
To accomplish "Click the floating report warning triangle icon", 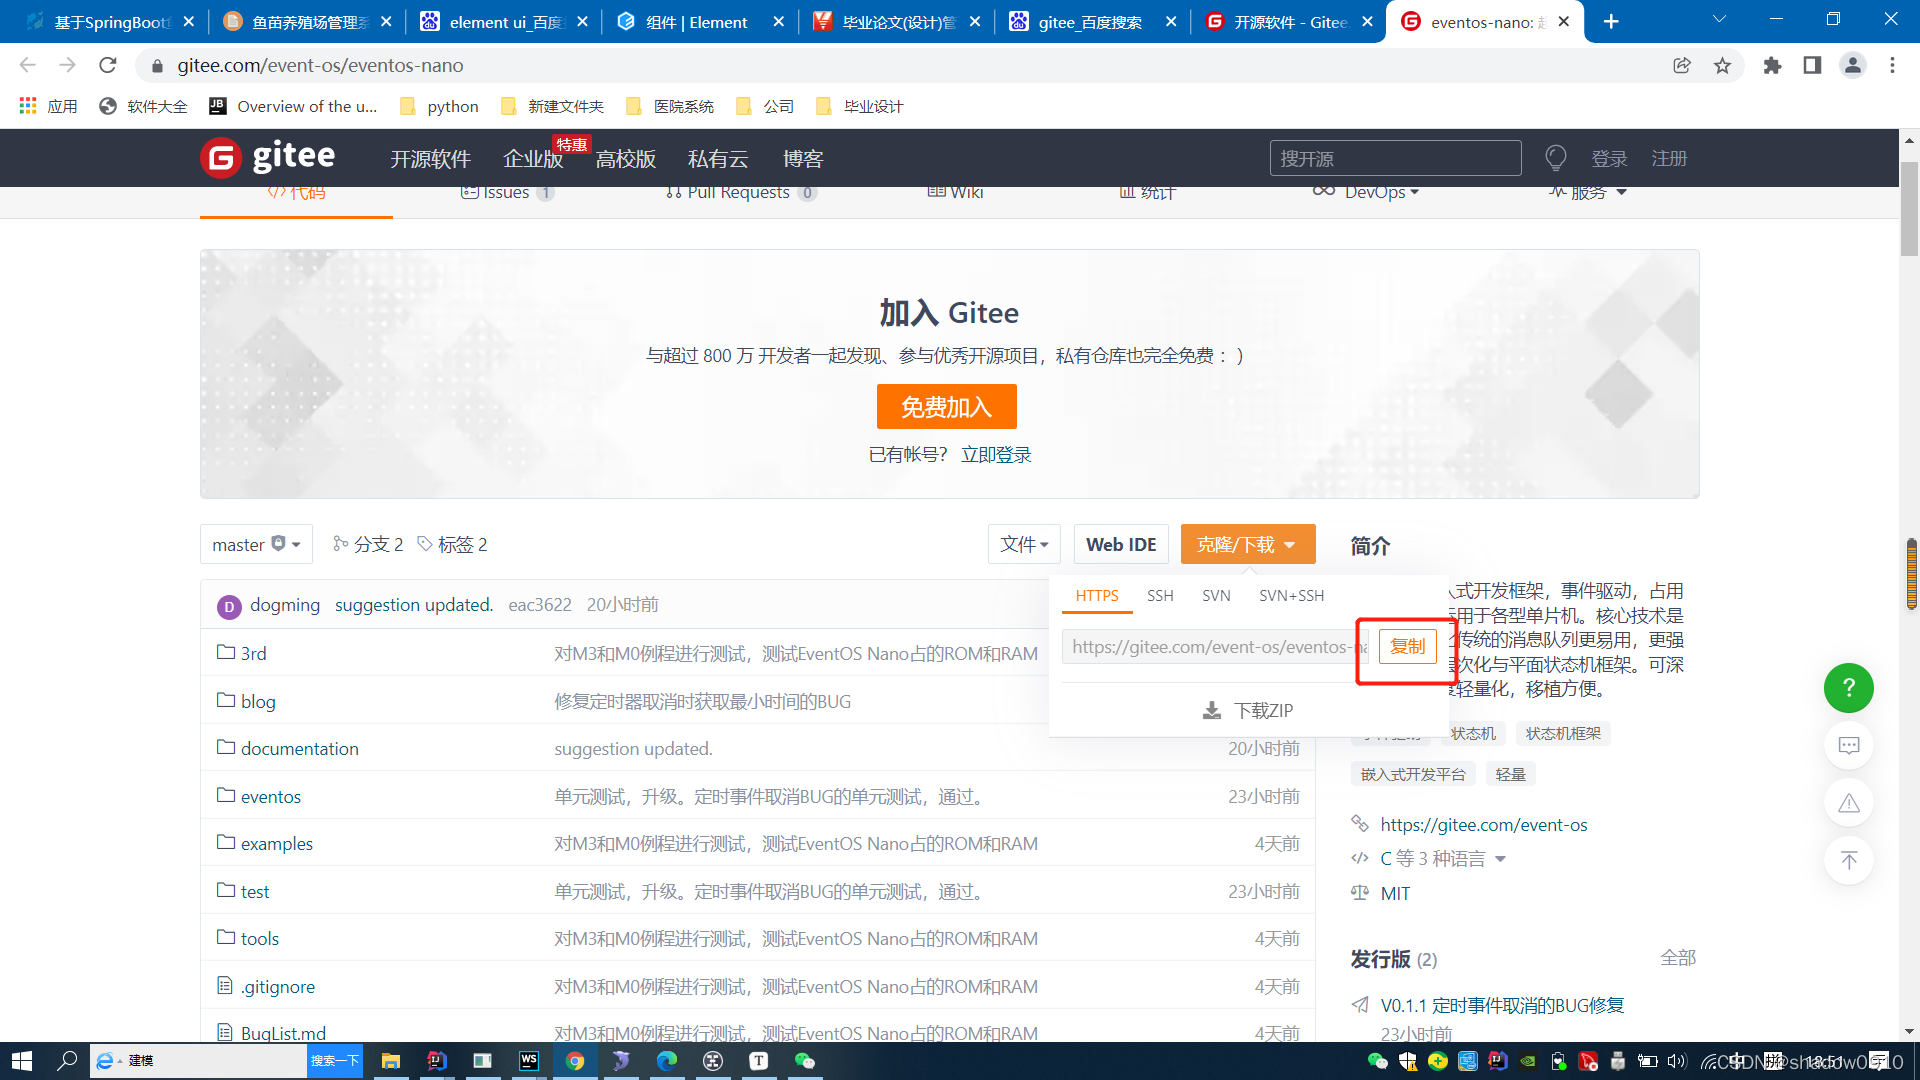I will click(1849, 803).
